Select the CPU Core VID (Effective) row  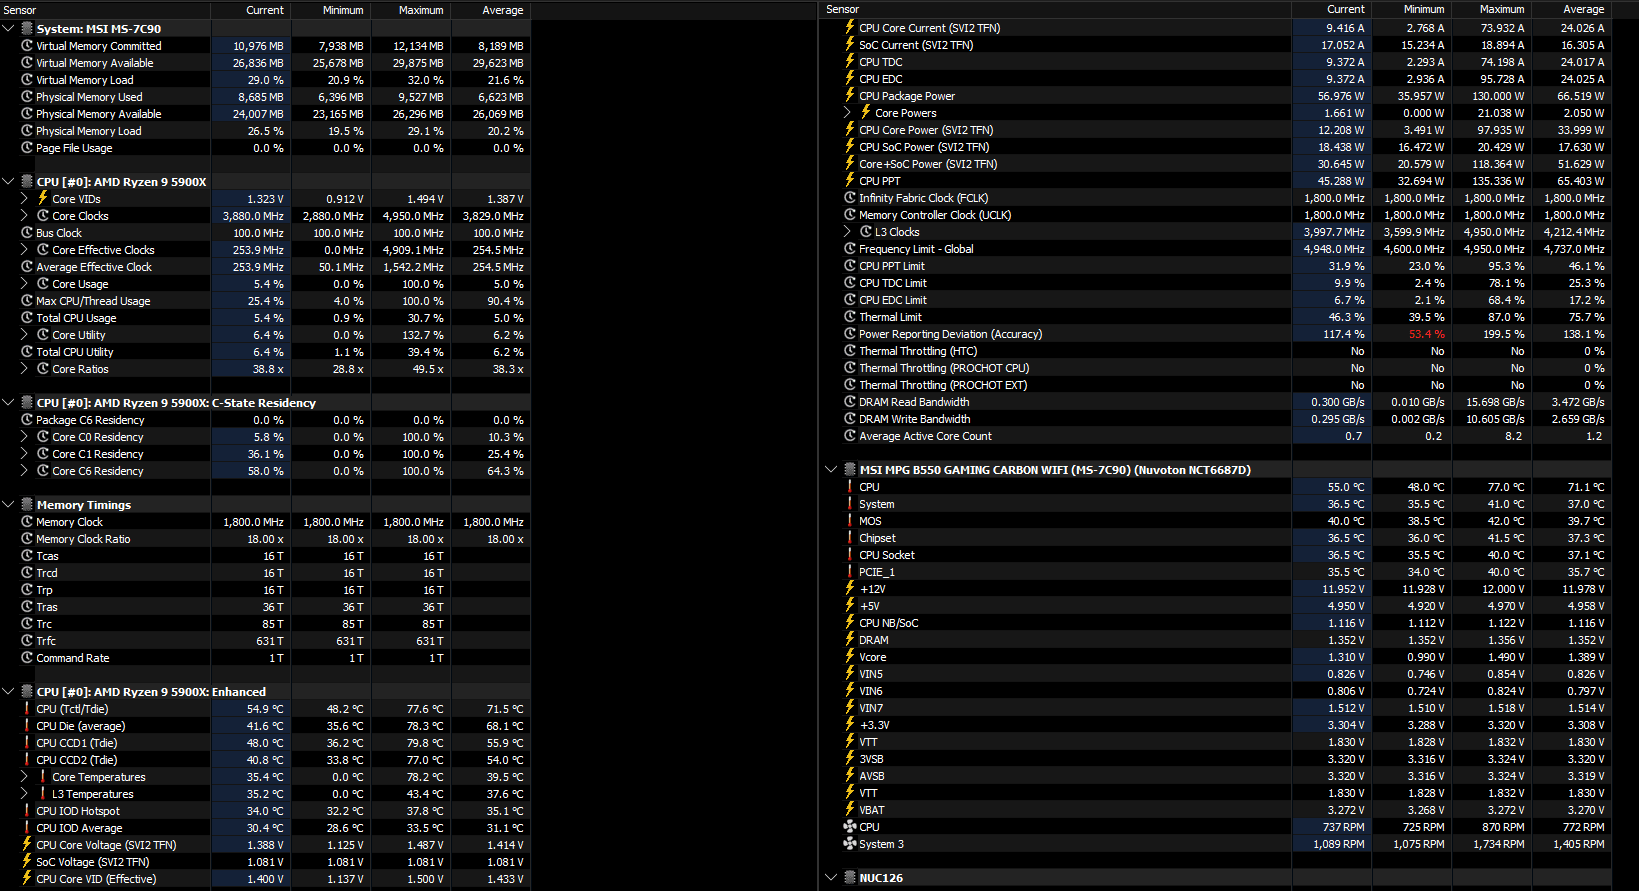pos(265,879)
